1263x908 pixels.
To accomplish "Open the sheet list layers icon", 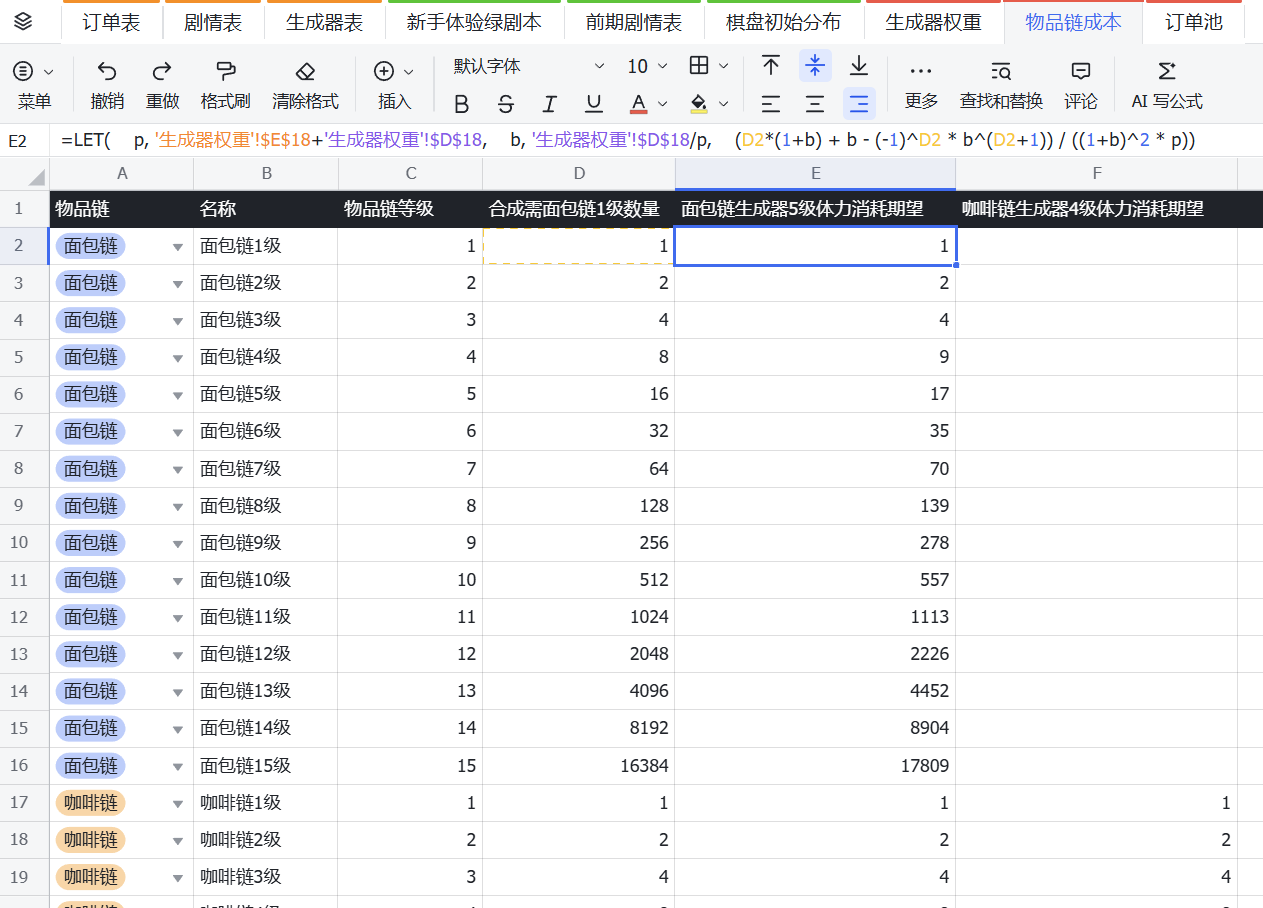I will 24,21.
